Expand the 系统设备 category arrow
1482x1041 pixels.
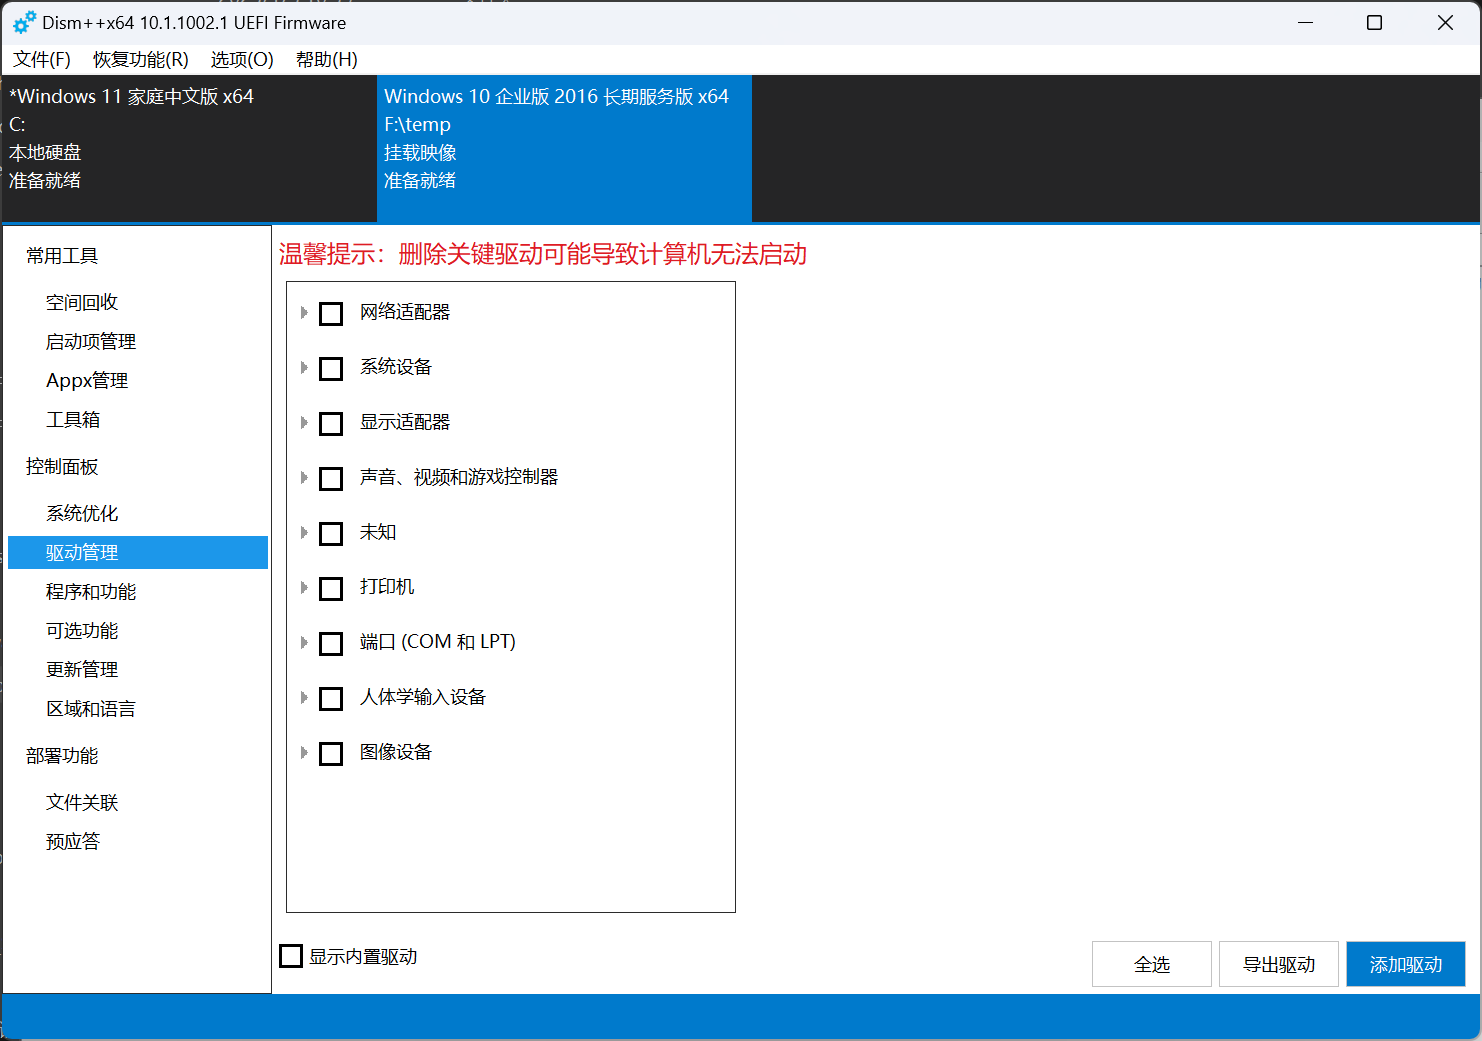tap(304, 368)
